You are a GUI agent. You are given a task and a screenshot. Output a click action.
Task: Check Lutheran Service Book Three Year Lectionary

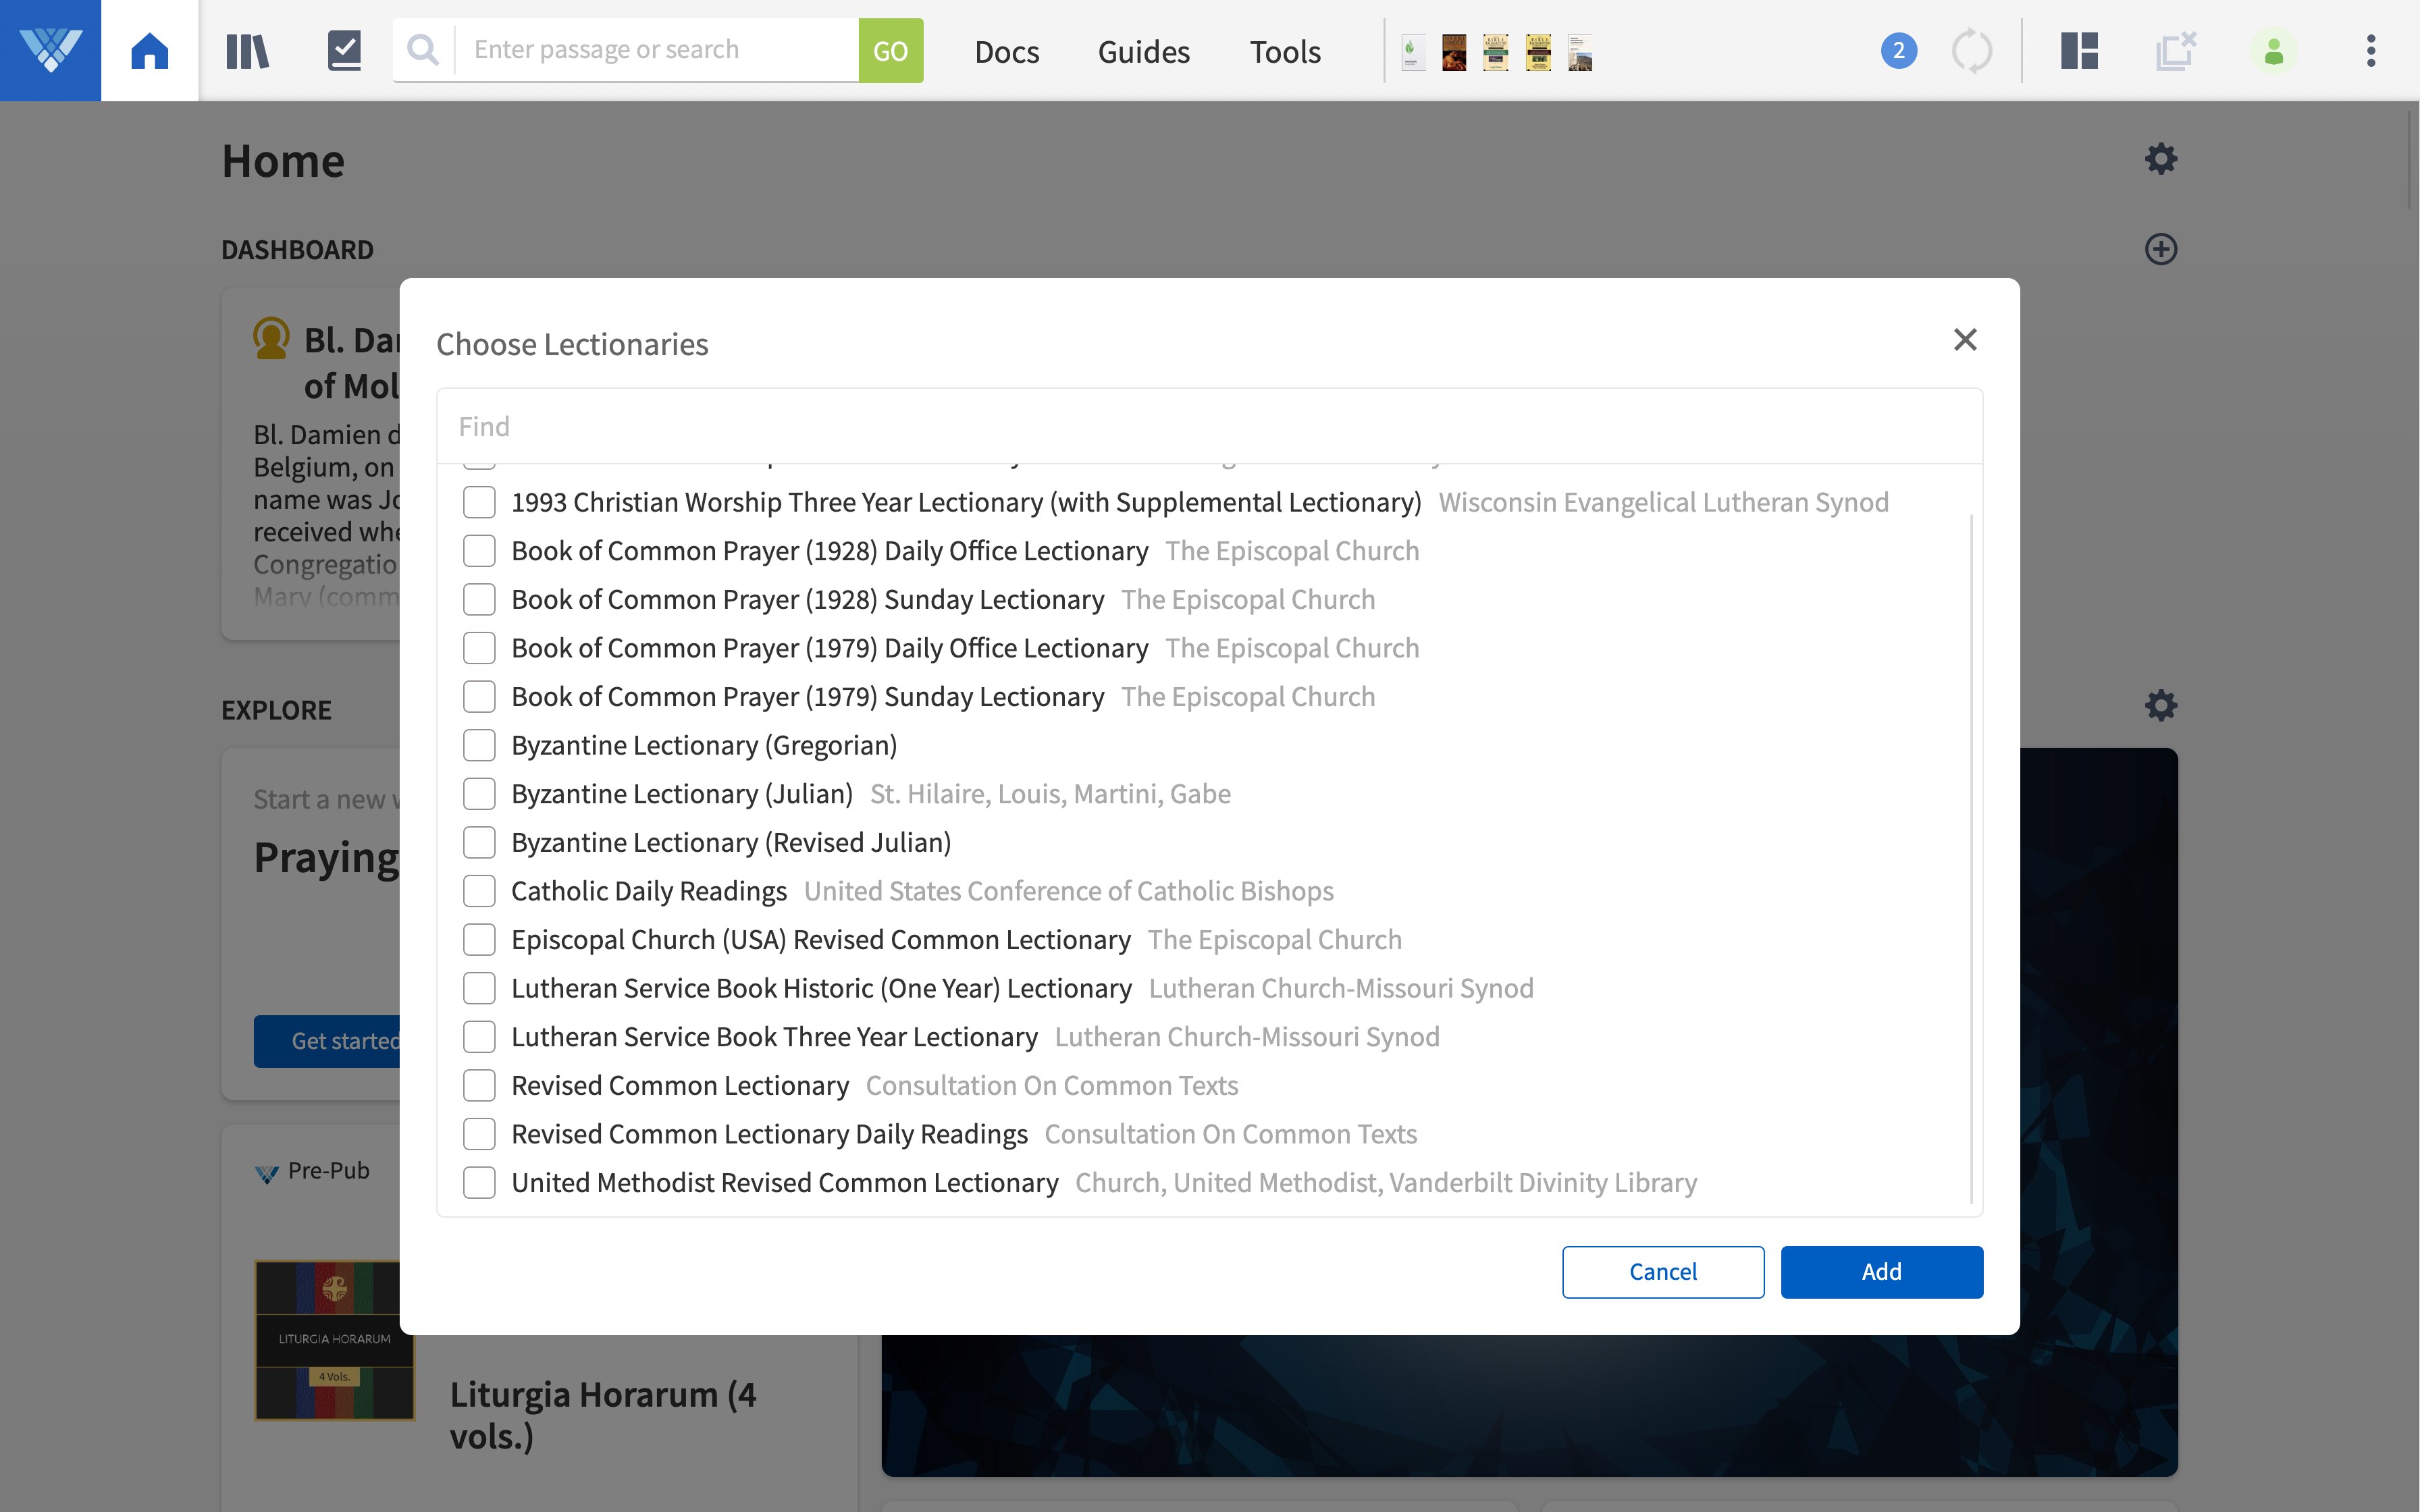(x=479, y=1037)
